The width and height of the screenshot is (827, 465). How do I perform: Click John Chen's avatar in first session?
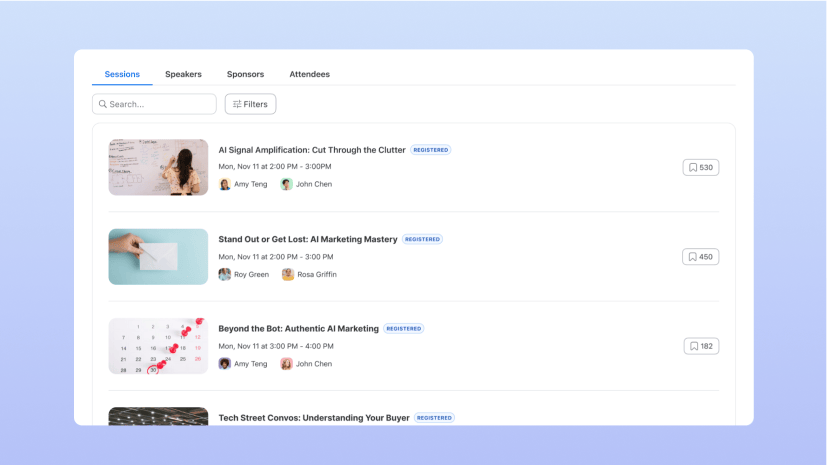286,184
